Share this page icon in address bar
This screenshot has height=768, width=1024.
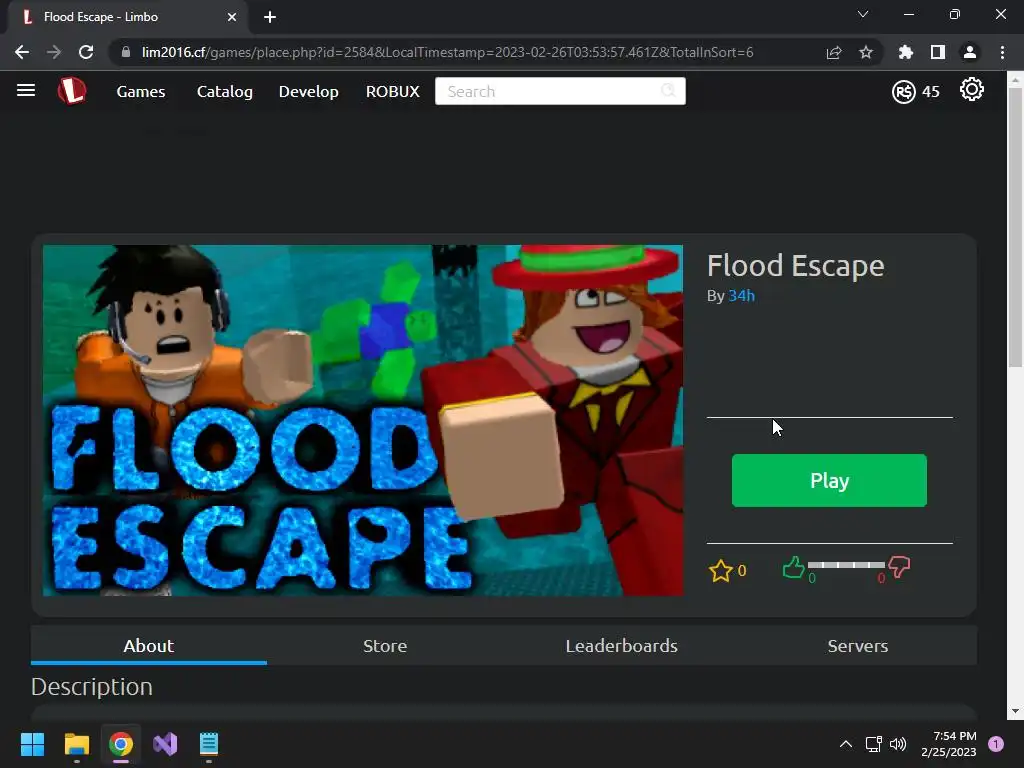[834, 52]
